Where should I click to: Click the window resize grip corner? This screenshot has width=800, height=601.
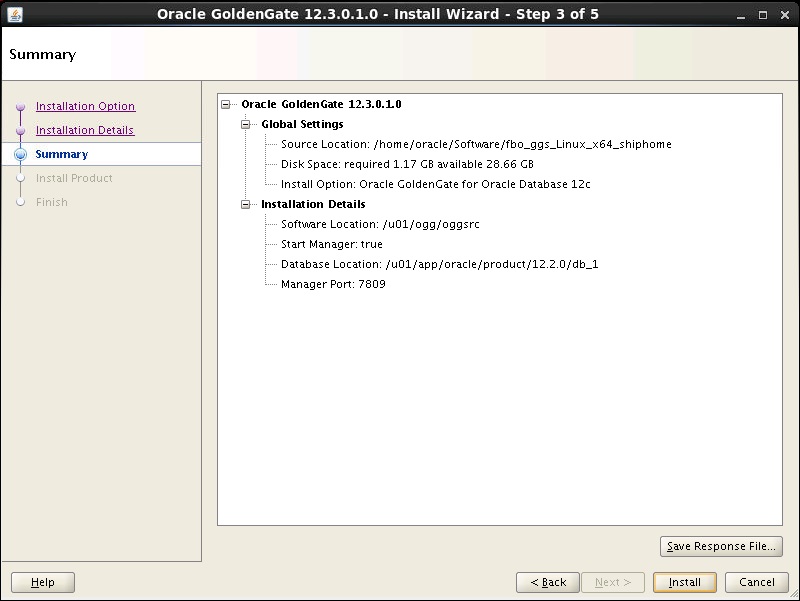point(794,594)
